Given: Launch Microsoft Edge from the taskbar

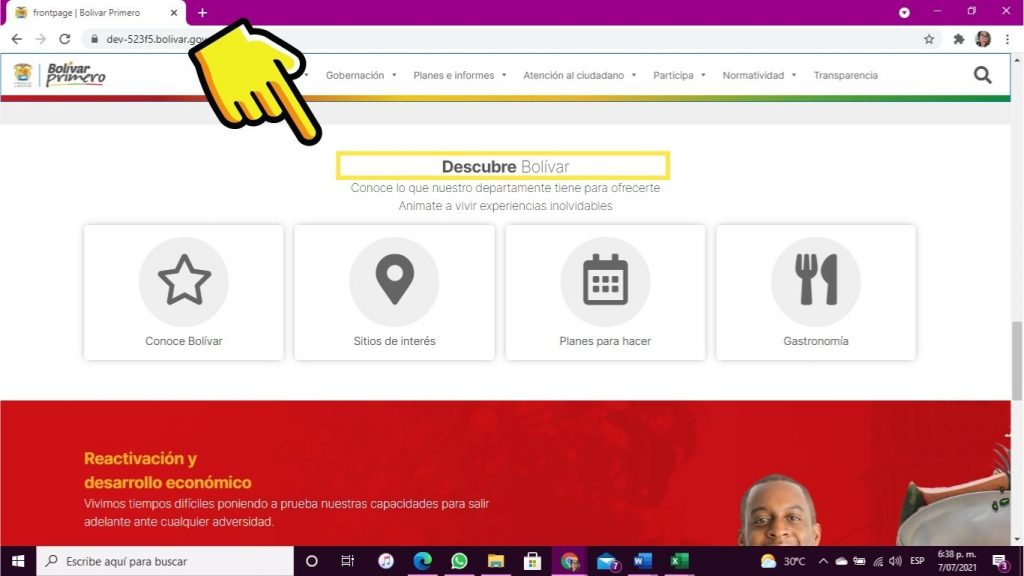Looking at the screenshot, I should (x=423, y=561).
